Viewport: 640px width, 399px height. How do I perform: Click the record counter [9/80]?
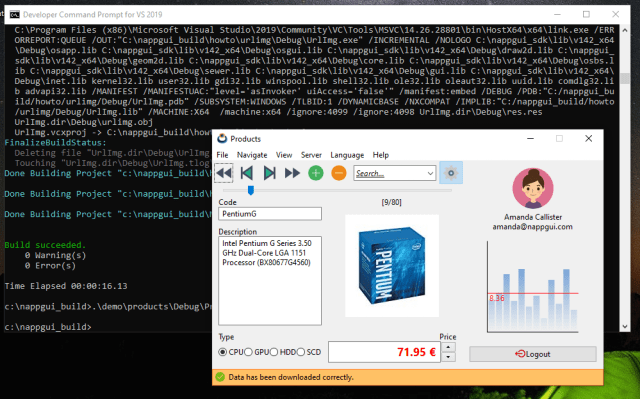pos(391,202)
